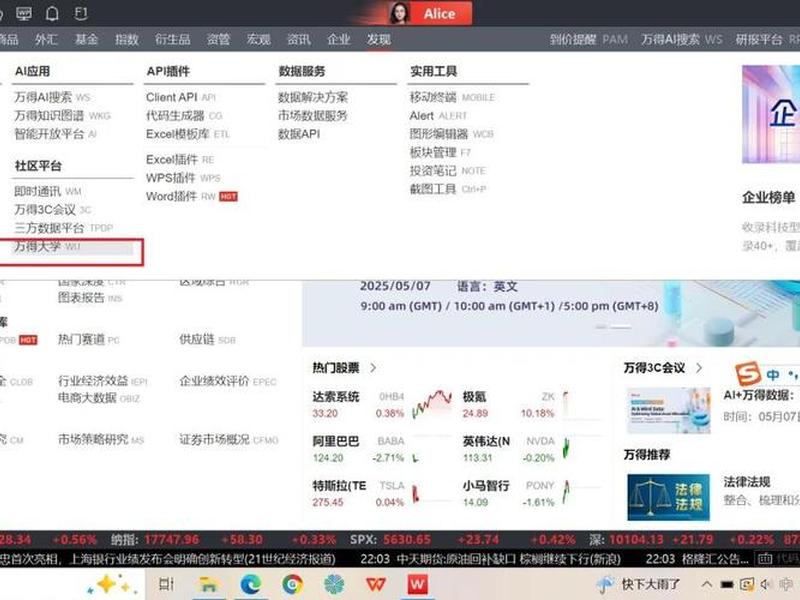Screen dimensions: 800x600
Task: Open Excel插件 RE
Action: pyautogui.click(x=180, y=160)
